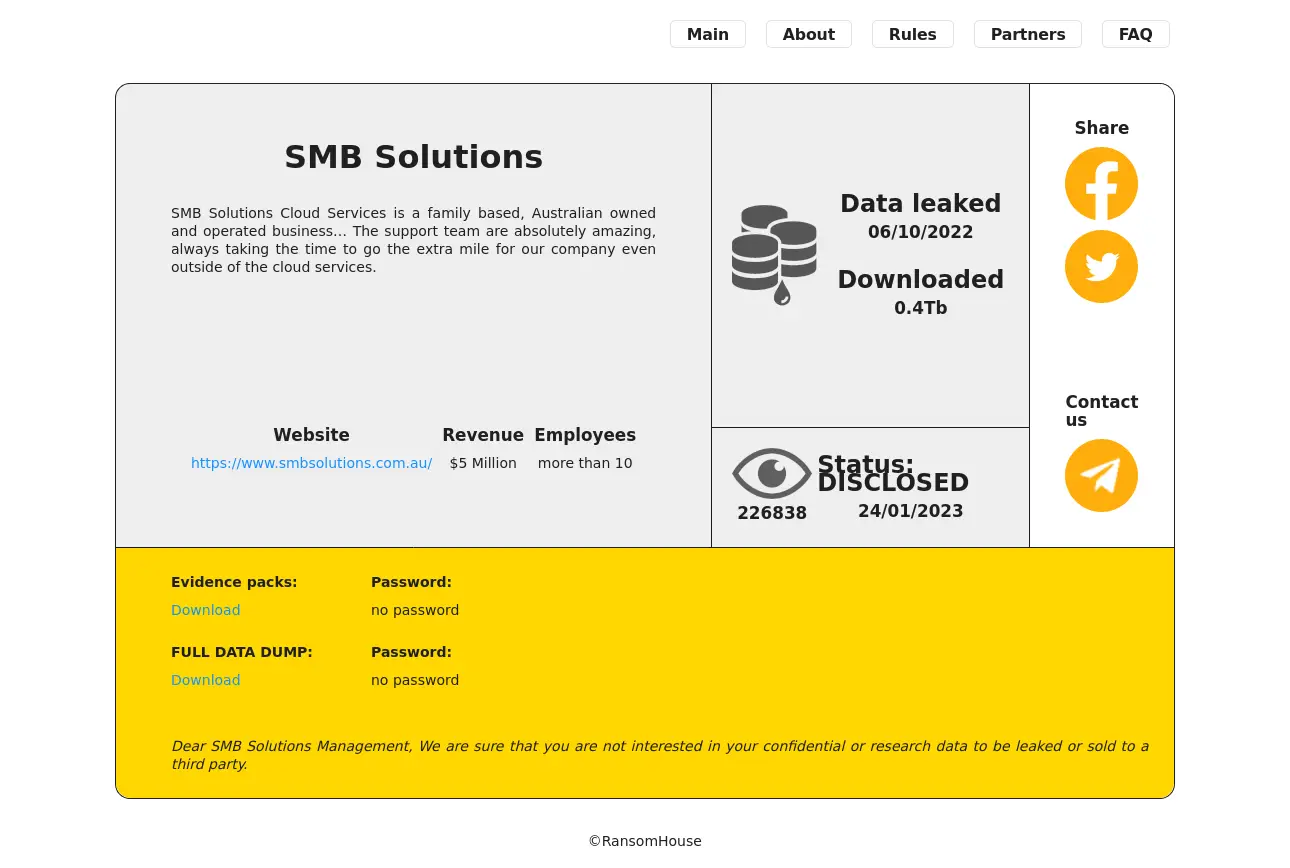Click the SMB Solutions heading
The width and height of the screenshot is (1290, 868).
[x=413, y=157]
